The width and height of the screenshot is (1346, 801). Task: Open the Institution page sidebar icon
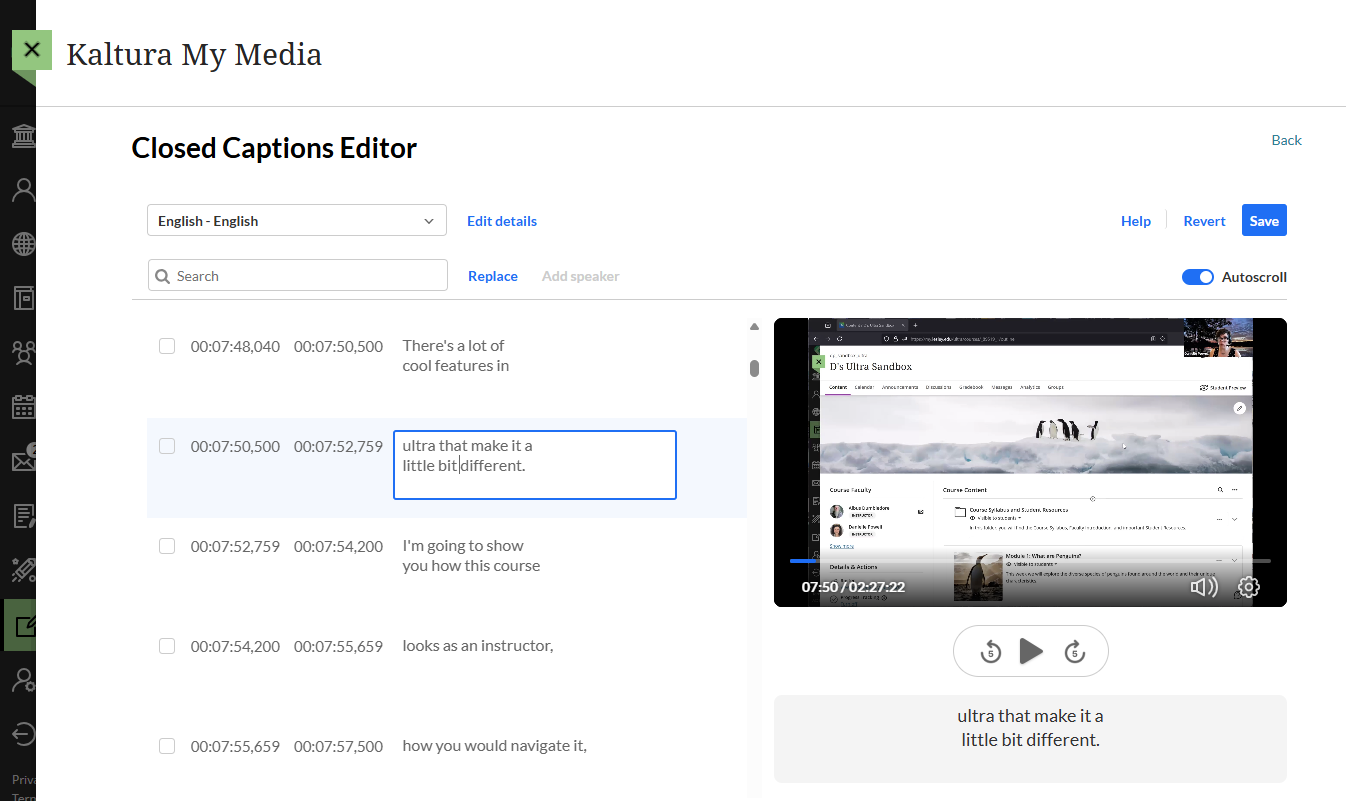pos(23,136)
